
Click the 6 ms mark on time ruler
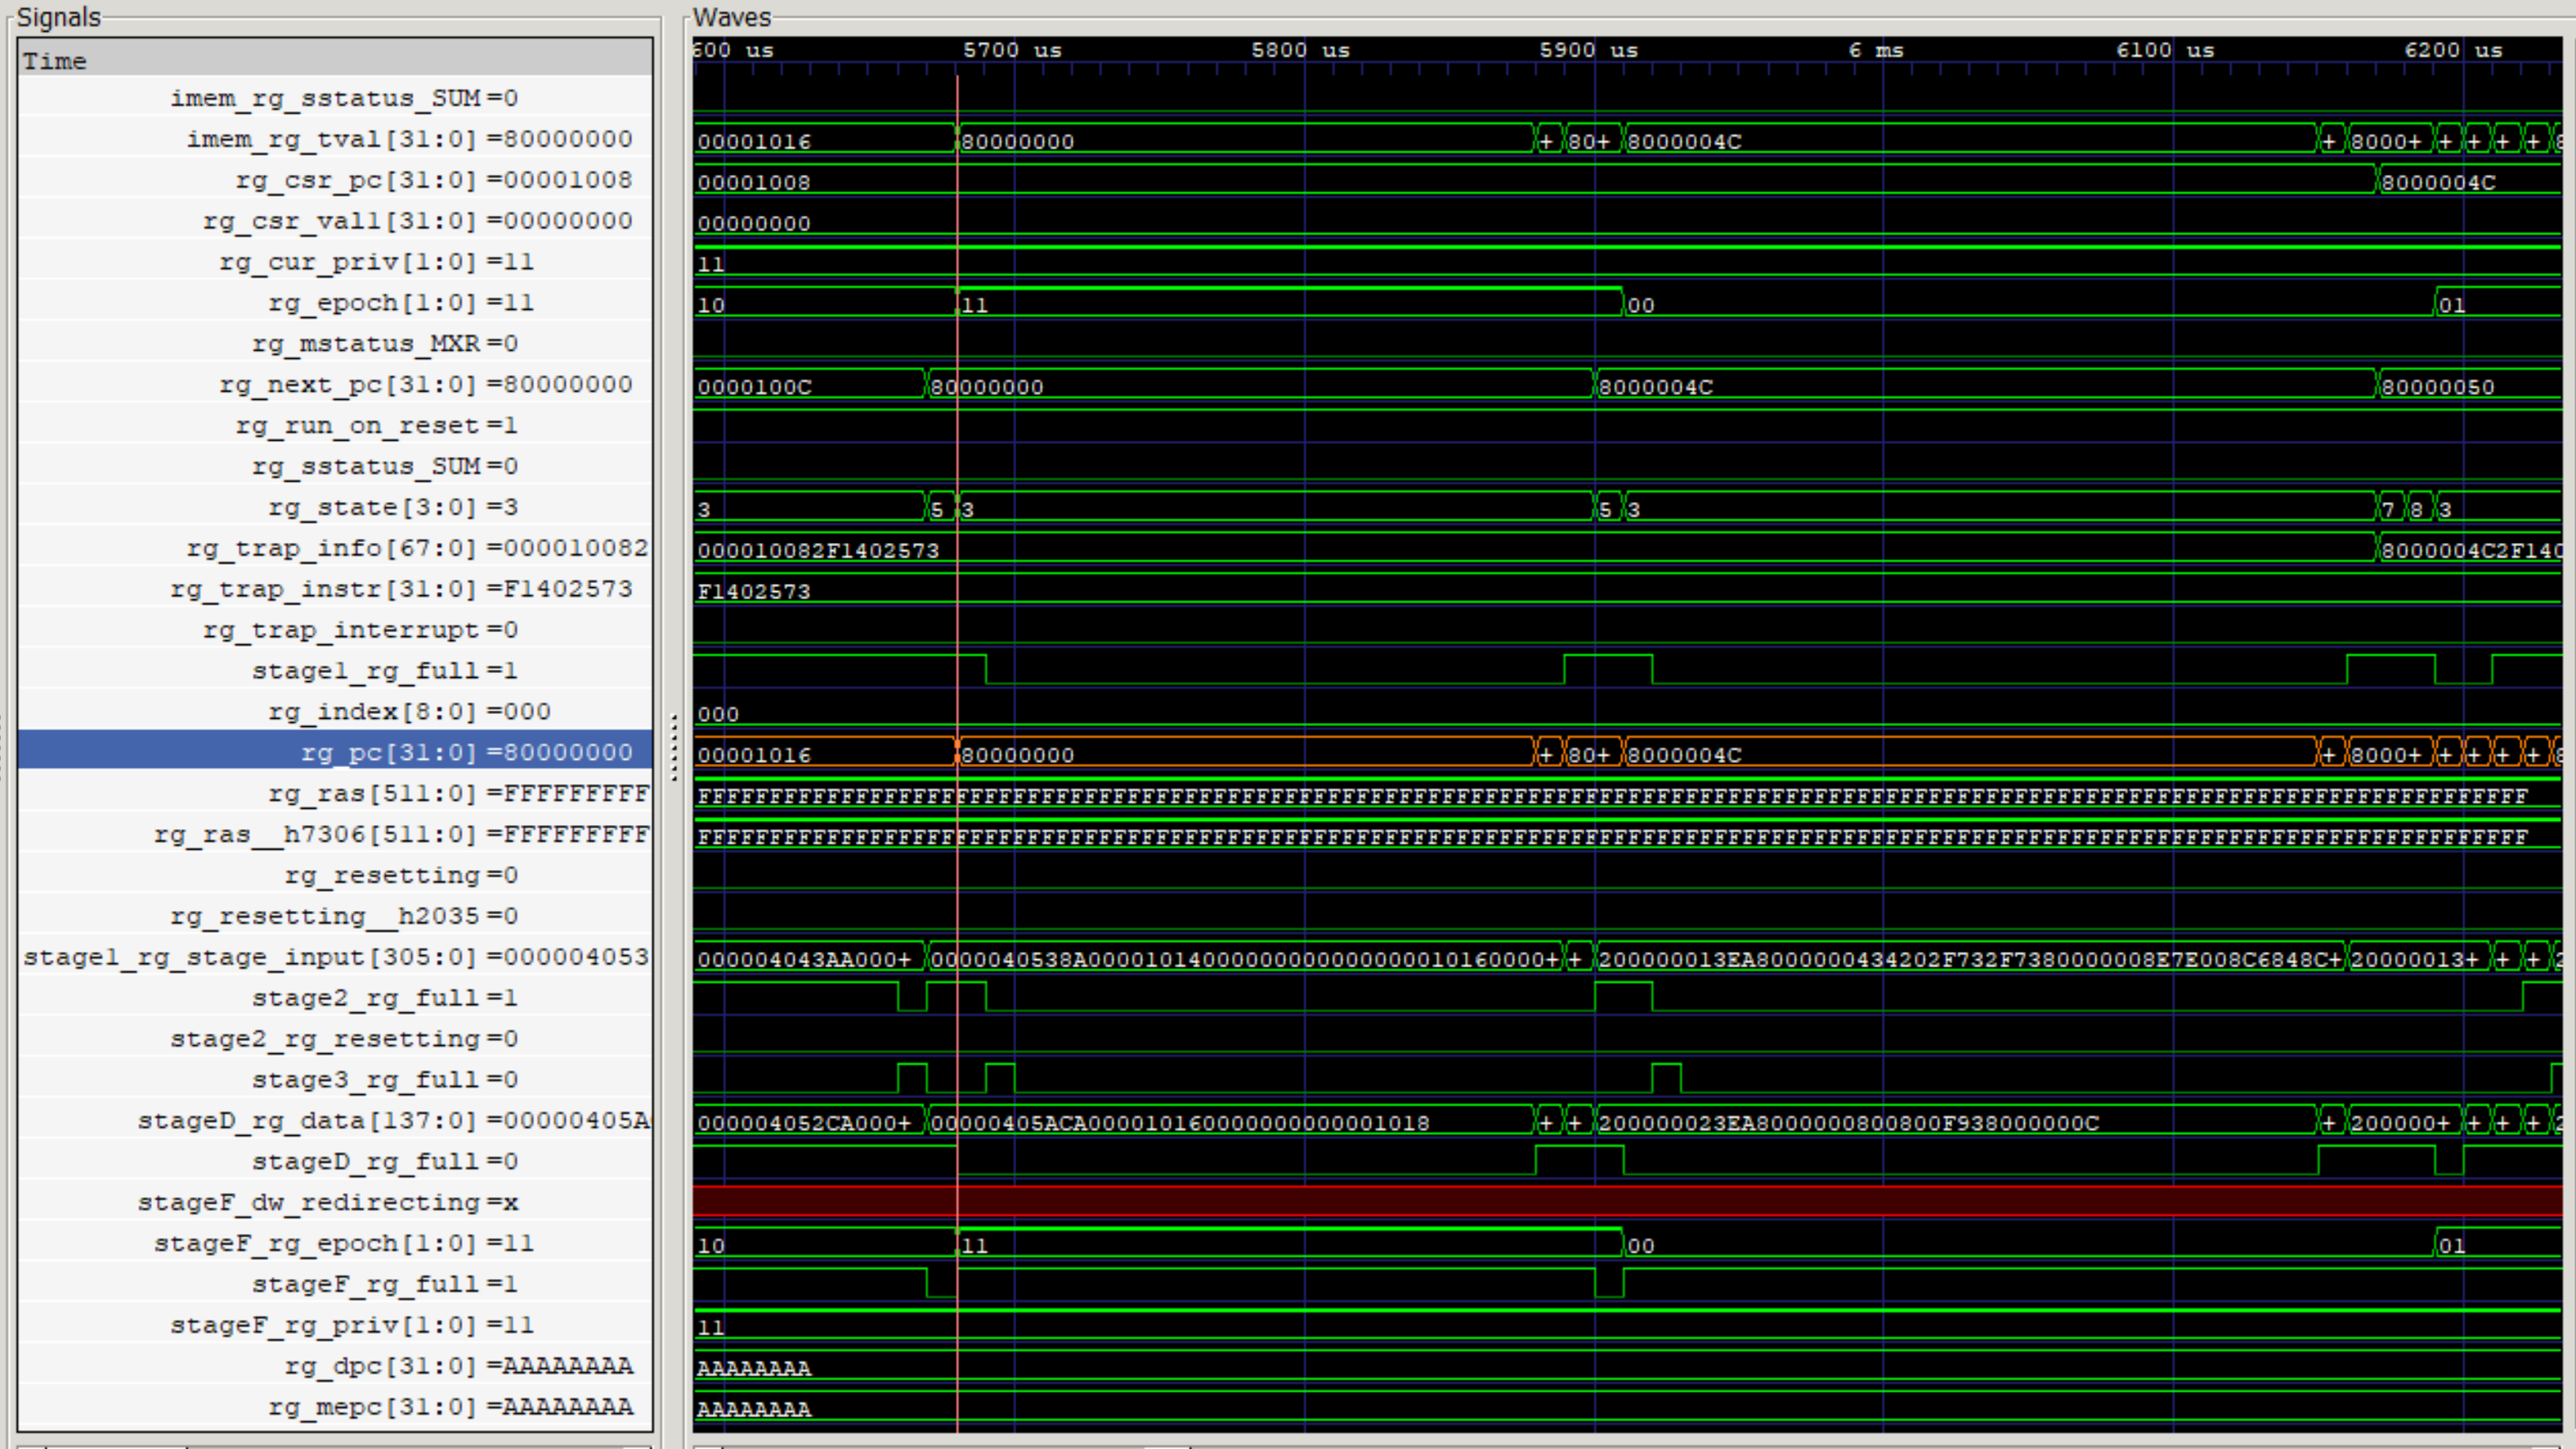pos(1882,50)
